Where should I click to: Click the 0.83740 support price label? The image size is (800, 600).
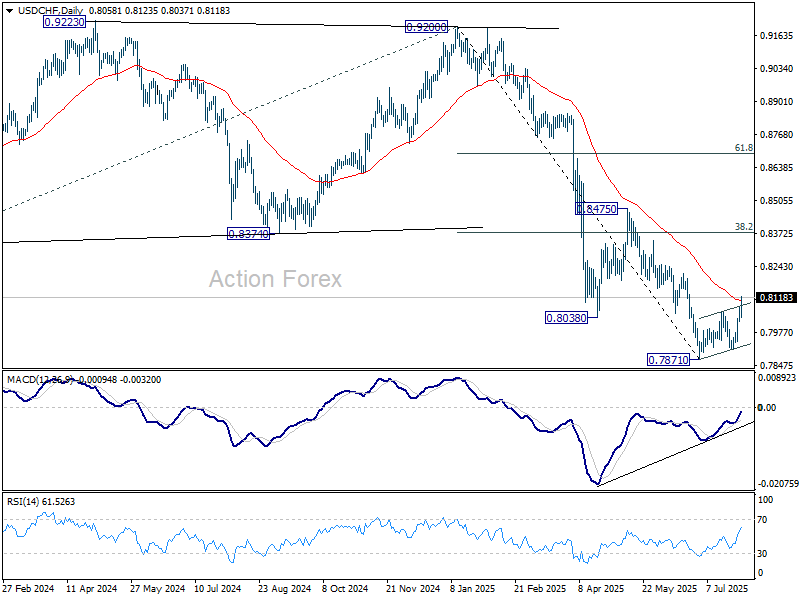[x=247, y=233]
